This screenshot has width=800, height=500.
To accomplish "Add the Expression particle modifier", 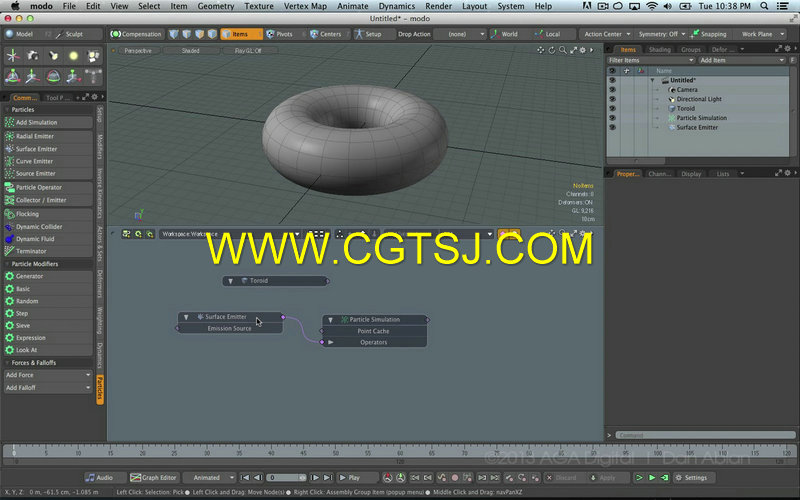I will (x=48, y=338).
